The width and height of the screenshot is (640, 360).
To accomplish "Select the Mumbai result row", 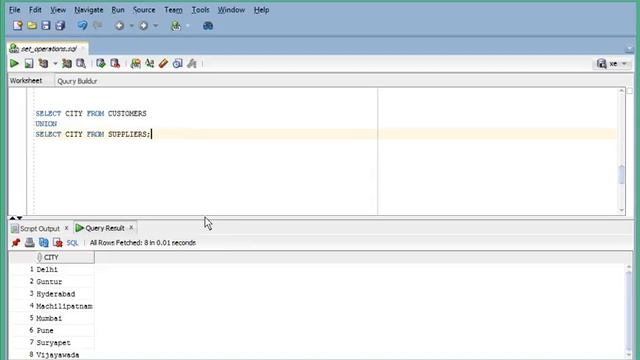I will click(52, 318).
